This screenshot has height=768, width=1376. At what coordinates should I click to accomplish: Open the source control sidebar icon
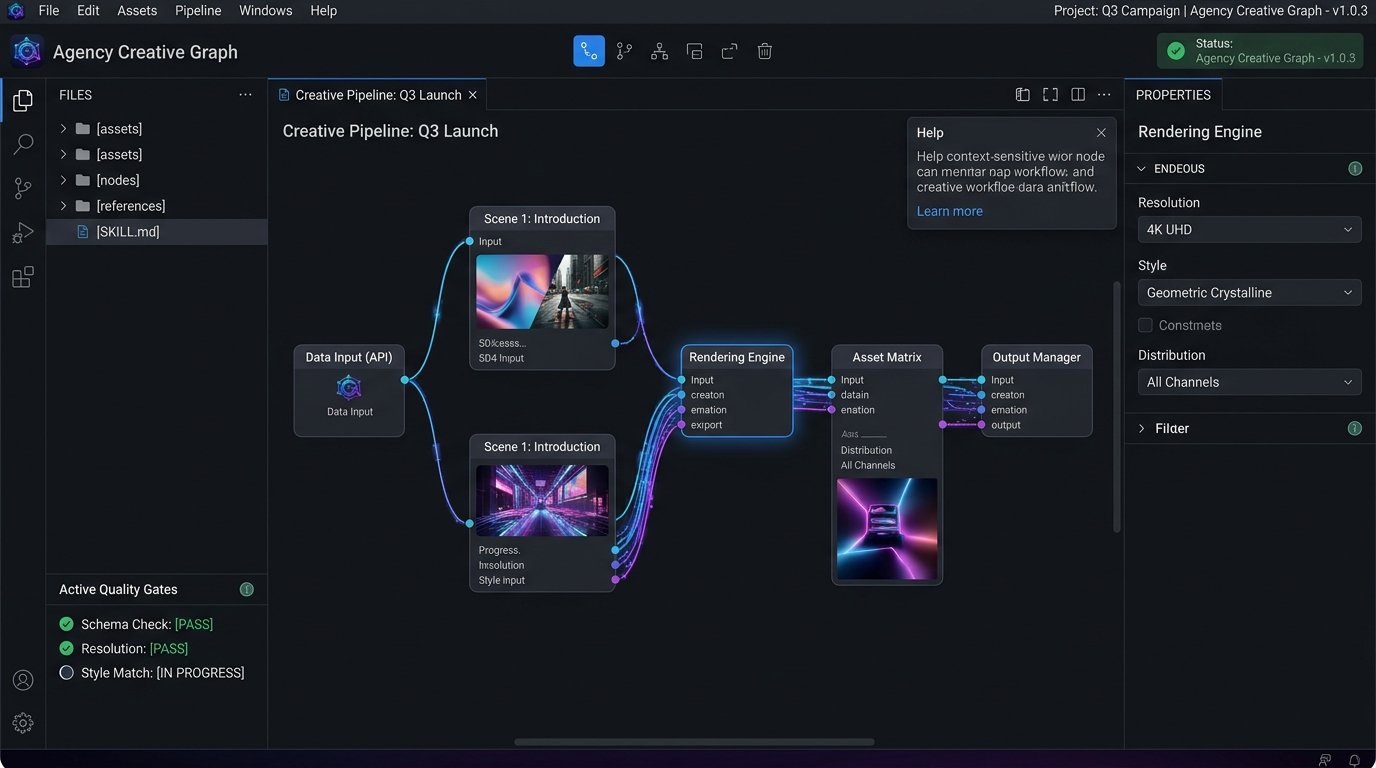[x=23, y=188]
